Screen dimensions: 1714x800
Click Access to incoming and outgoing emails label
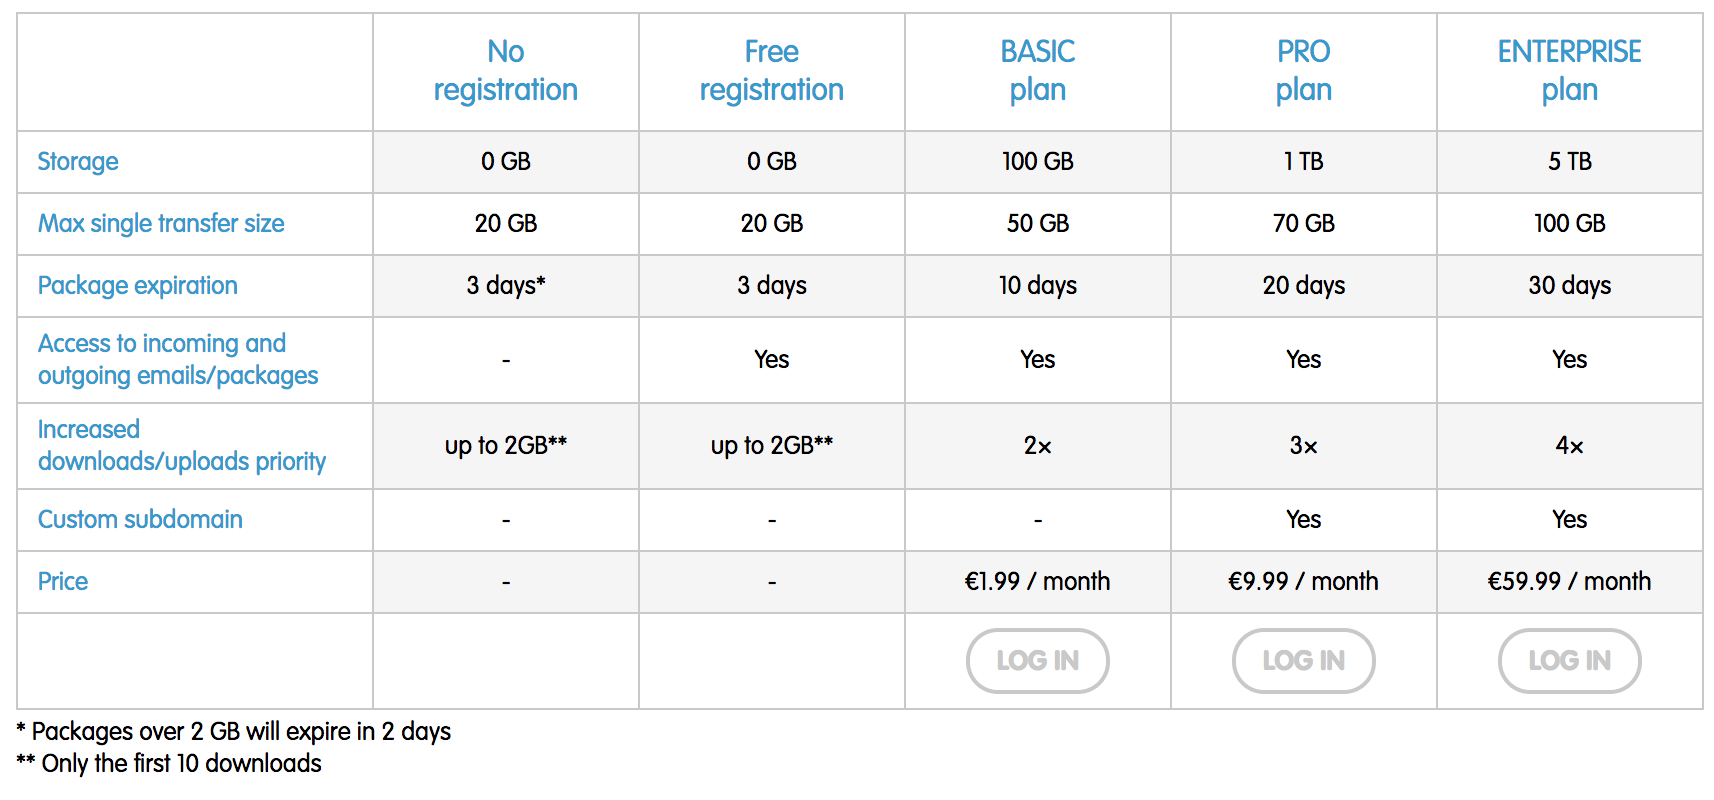(178, 360)
